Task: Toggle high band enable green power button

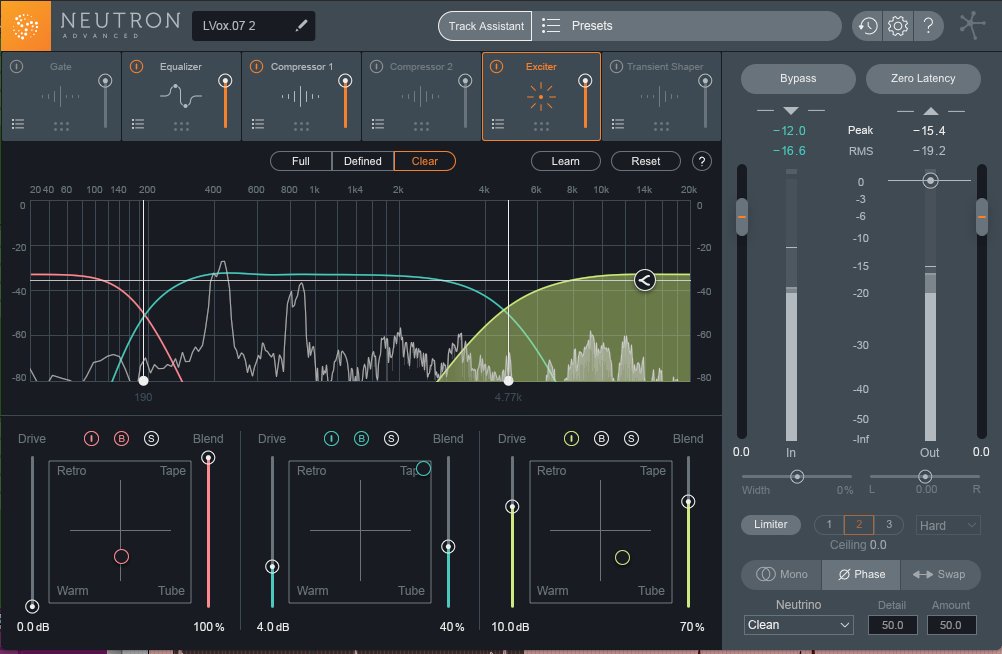Action: pyautogui.click(x=571, y=439)
